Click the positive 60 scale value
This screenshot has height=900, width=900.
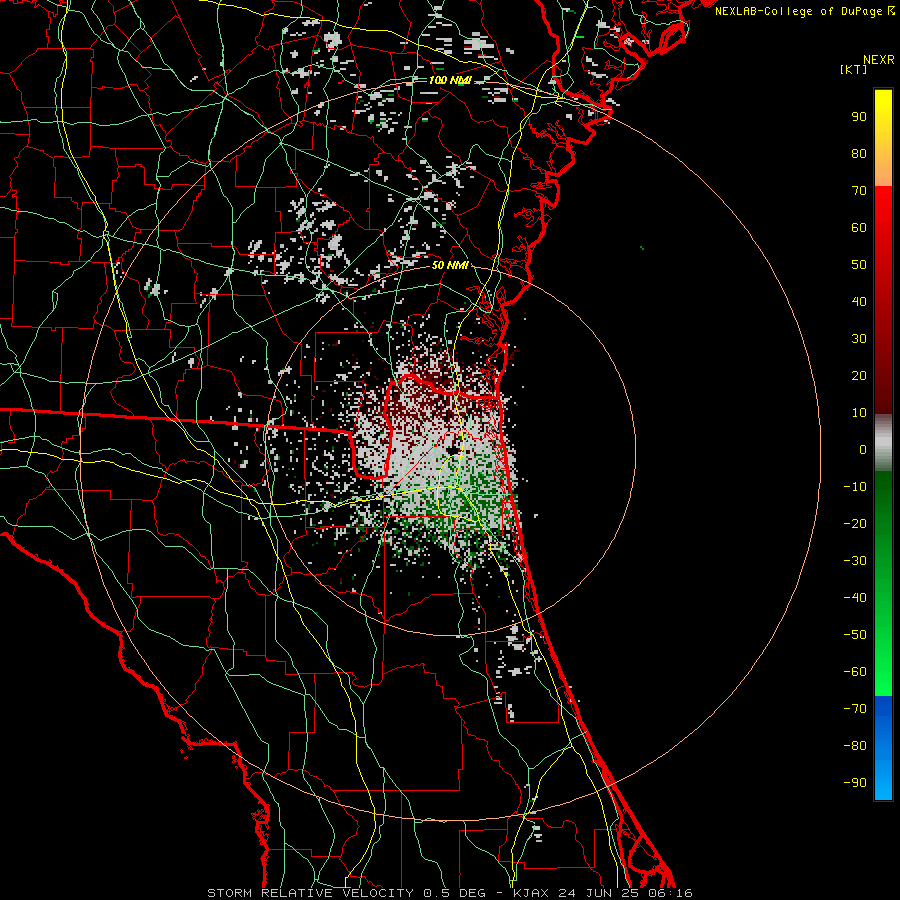[859, 228]
